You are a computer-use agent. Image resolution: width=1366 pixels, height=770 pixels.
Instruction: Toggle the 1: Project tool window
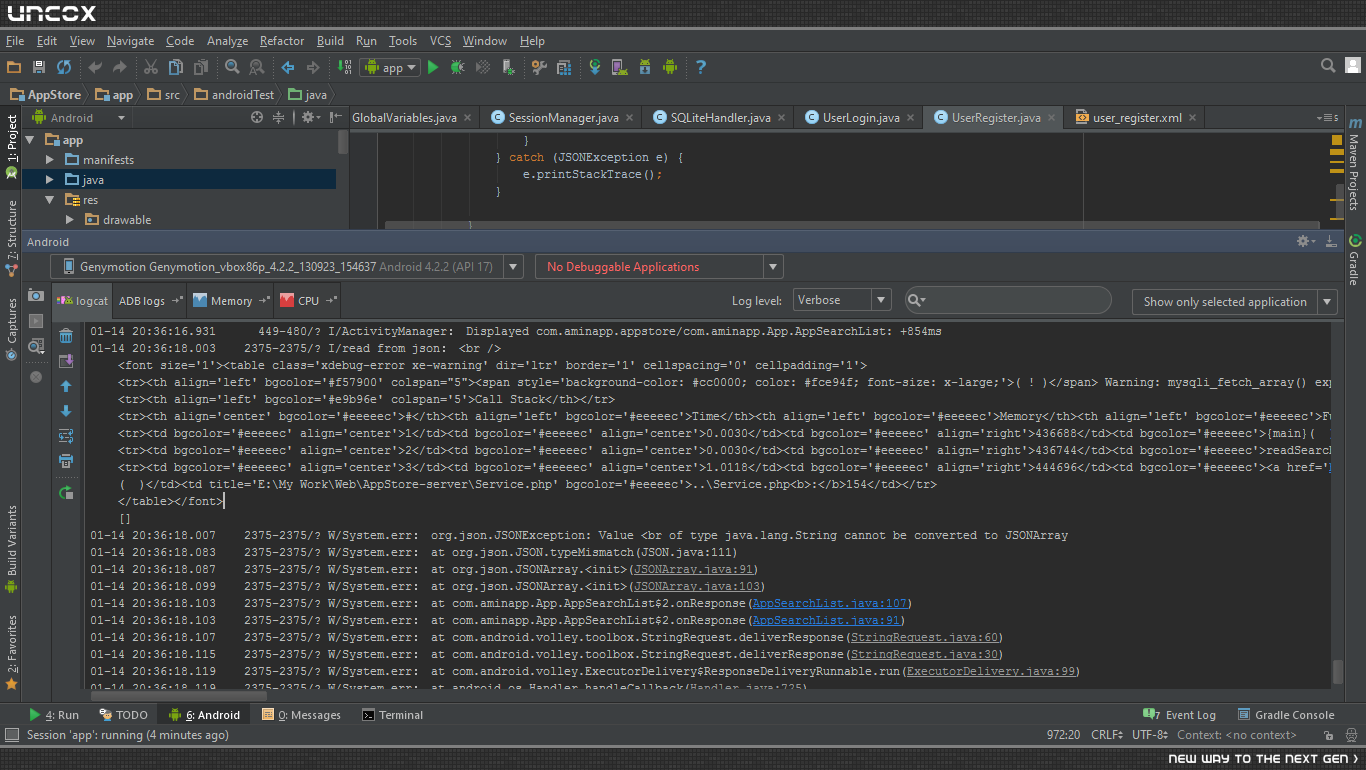11,147
